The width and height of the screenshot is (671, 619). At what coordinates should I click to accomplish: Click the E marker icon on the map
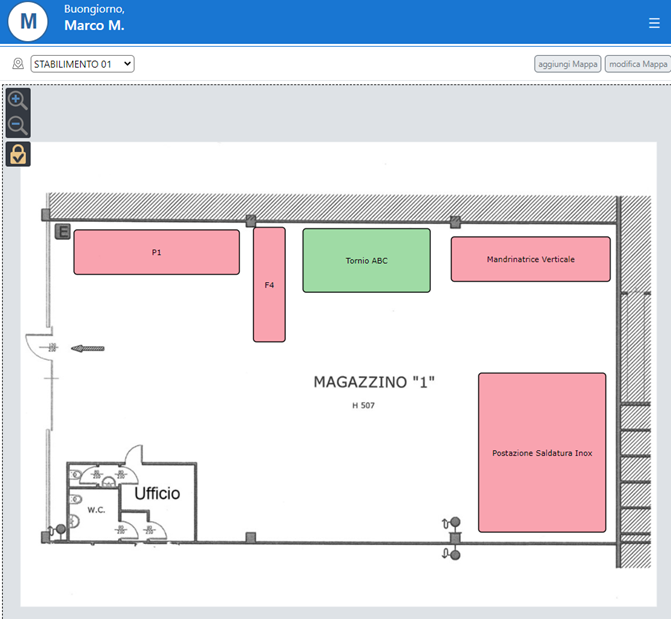pos(62,233)
